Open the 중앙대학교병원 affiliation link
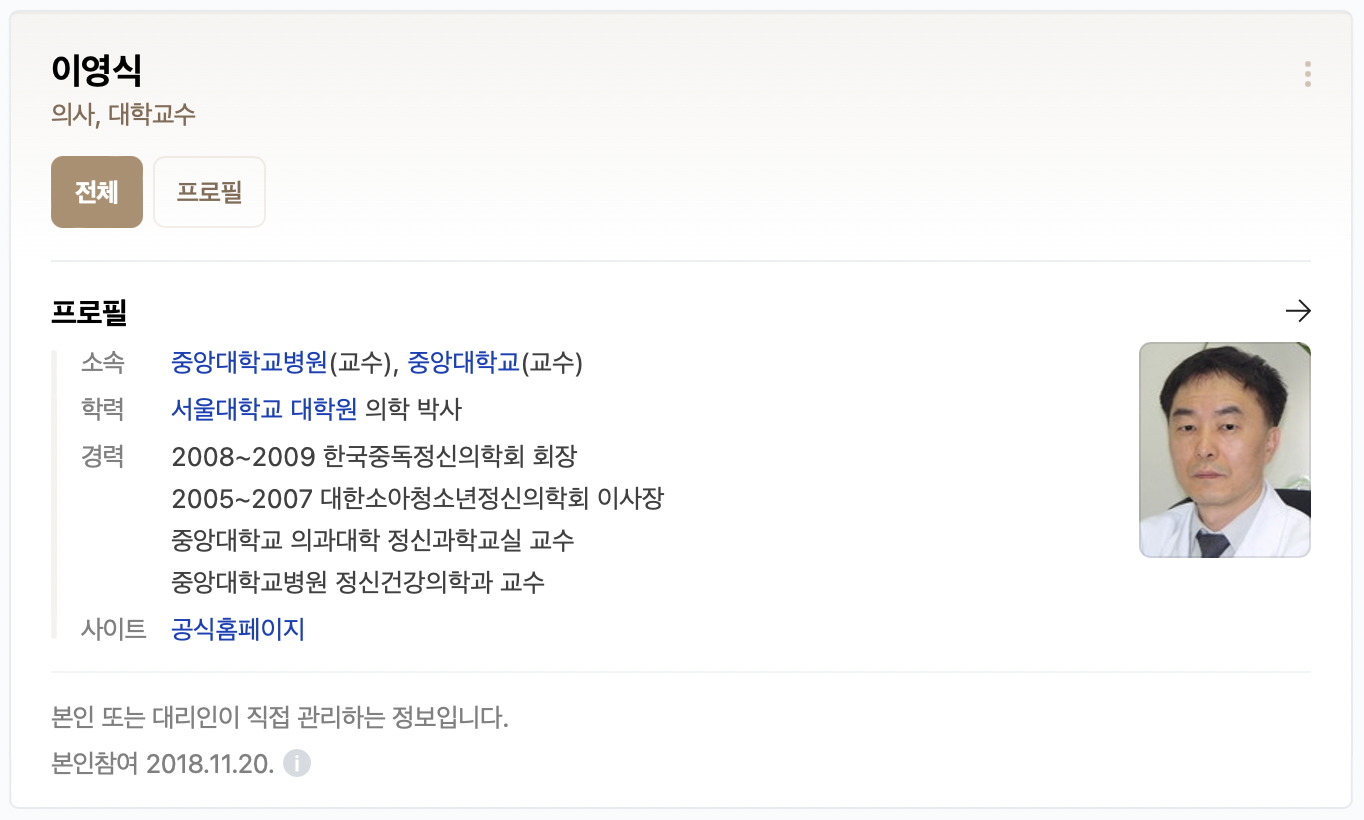1364x820 pixels. 250,362
